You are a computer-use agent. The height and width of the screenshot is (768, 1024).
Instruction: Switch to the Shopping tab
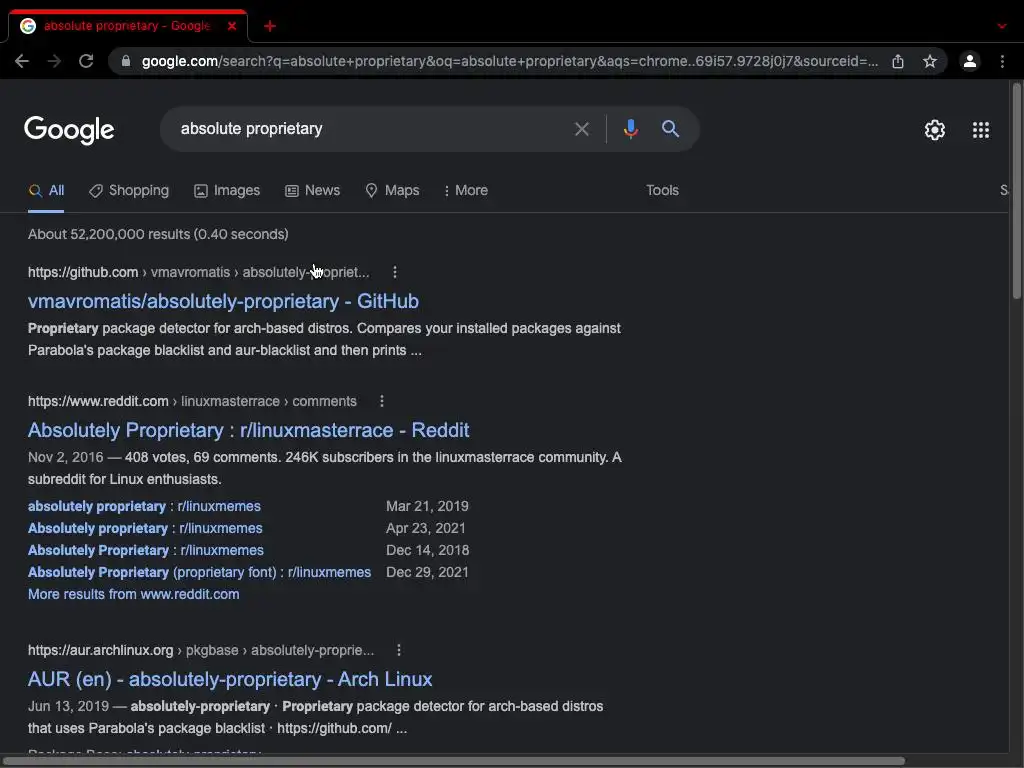[x=129, y=191]
